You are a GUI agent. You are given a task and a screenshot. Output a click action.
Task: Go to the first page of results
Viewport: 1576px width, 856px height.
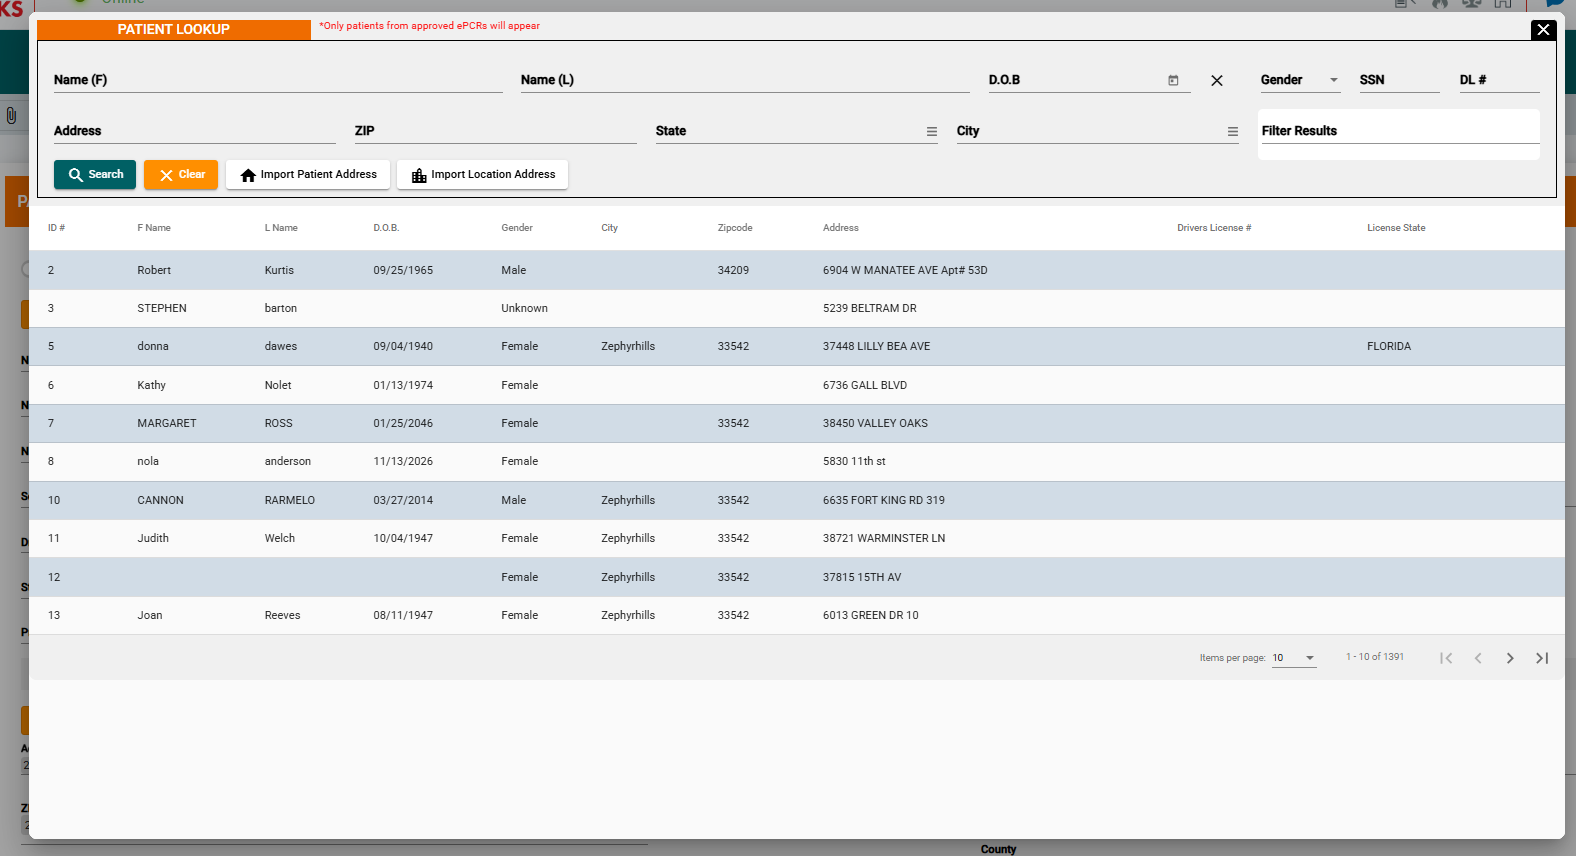[x=1446, y=658]
